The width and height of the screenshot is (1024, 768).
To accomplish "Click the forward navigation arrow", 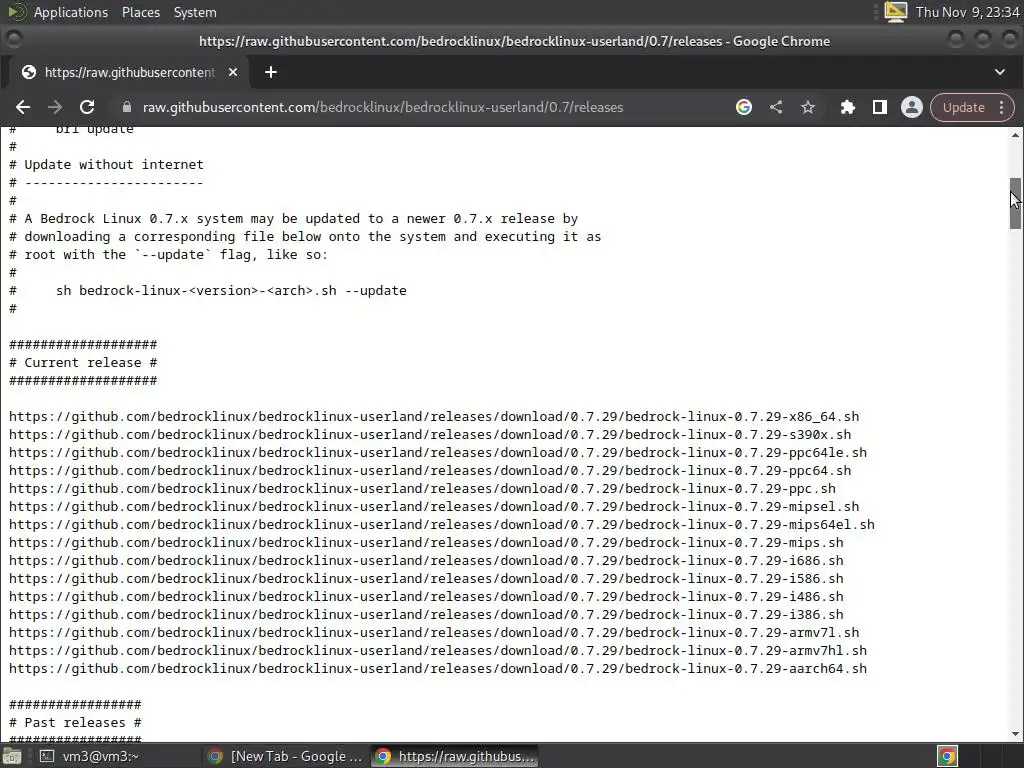I will pos(55,107).
